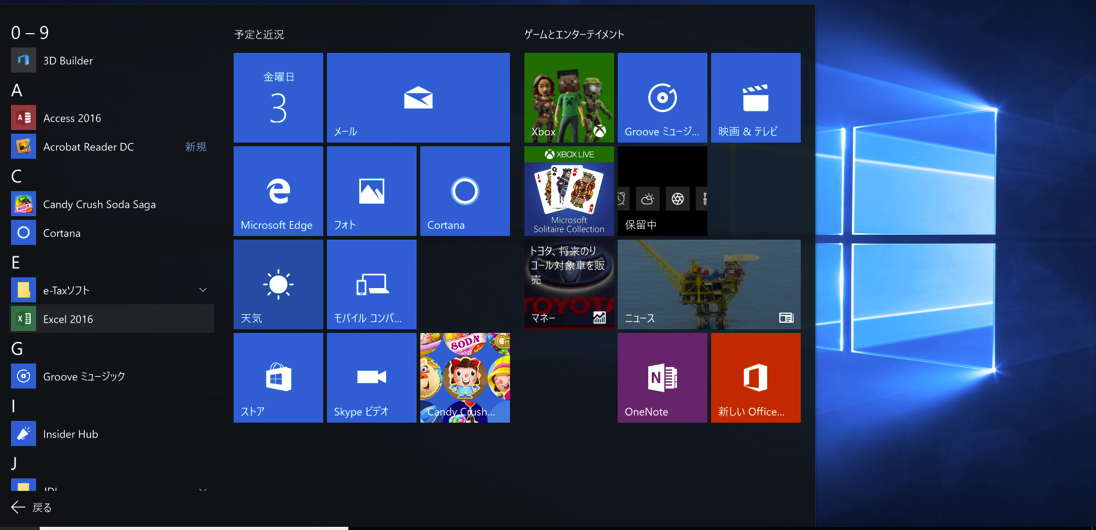
Task: Open the フォト tile
Action: [x=372, y=191]
